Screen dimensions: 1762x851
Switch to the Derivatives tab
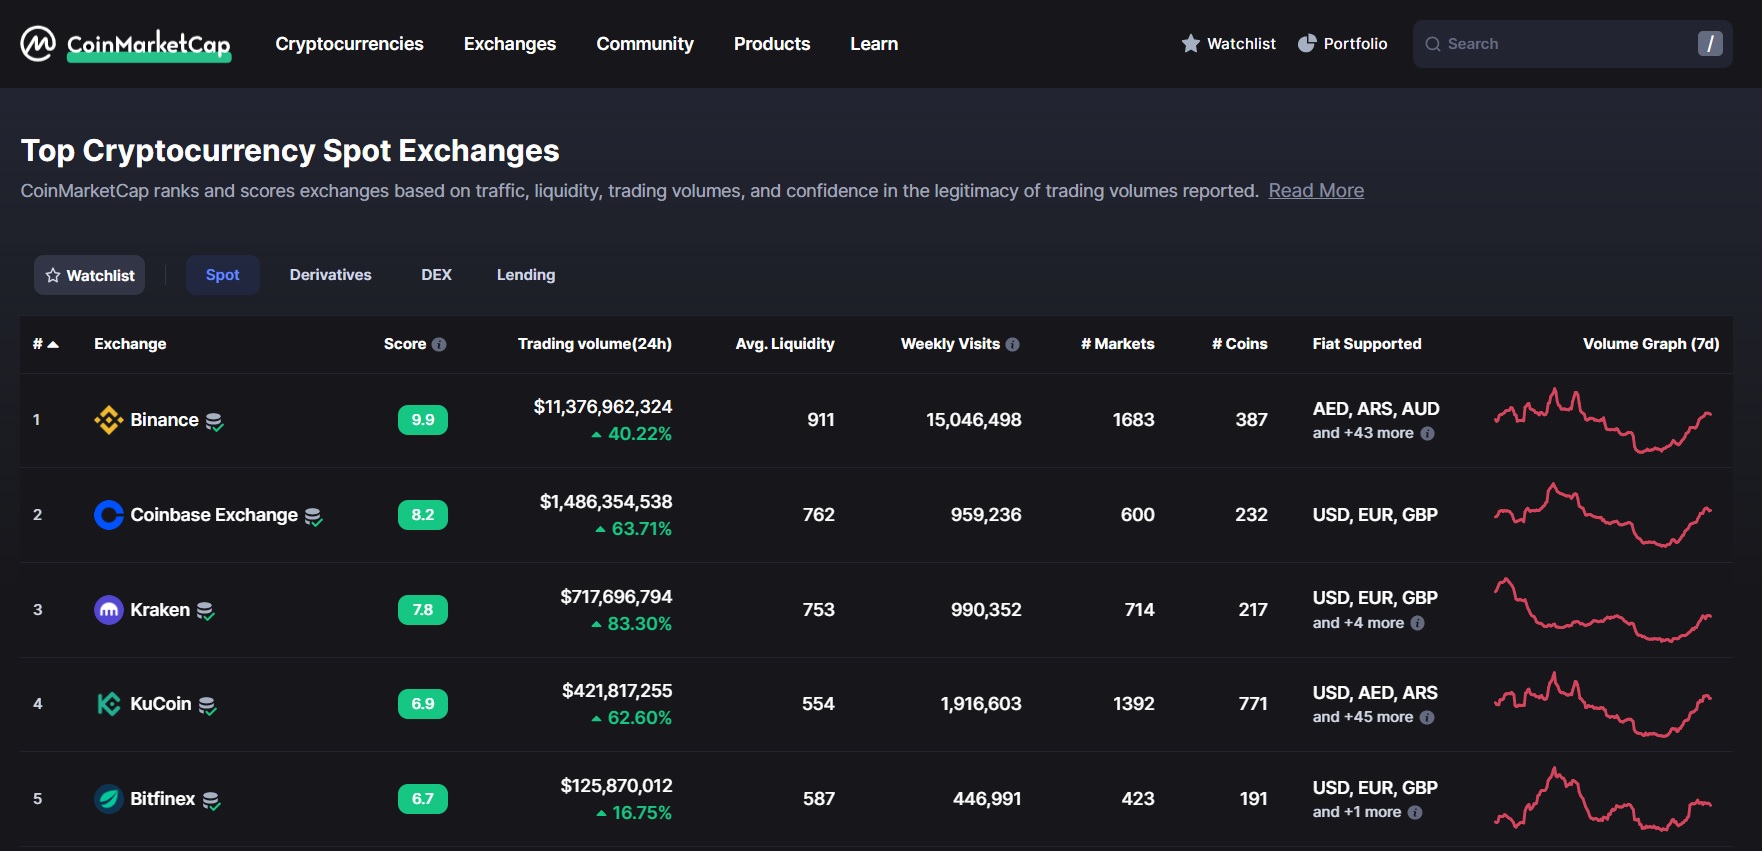[x=330, y=275]
